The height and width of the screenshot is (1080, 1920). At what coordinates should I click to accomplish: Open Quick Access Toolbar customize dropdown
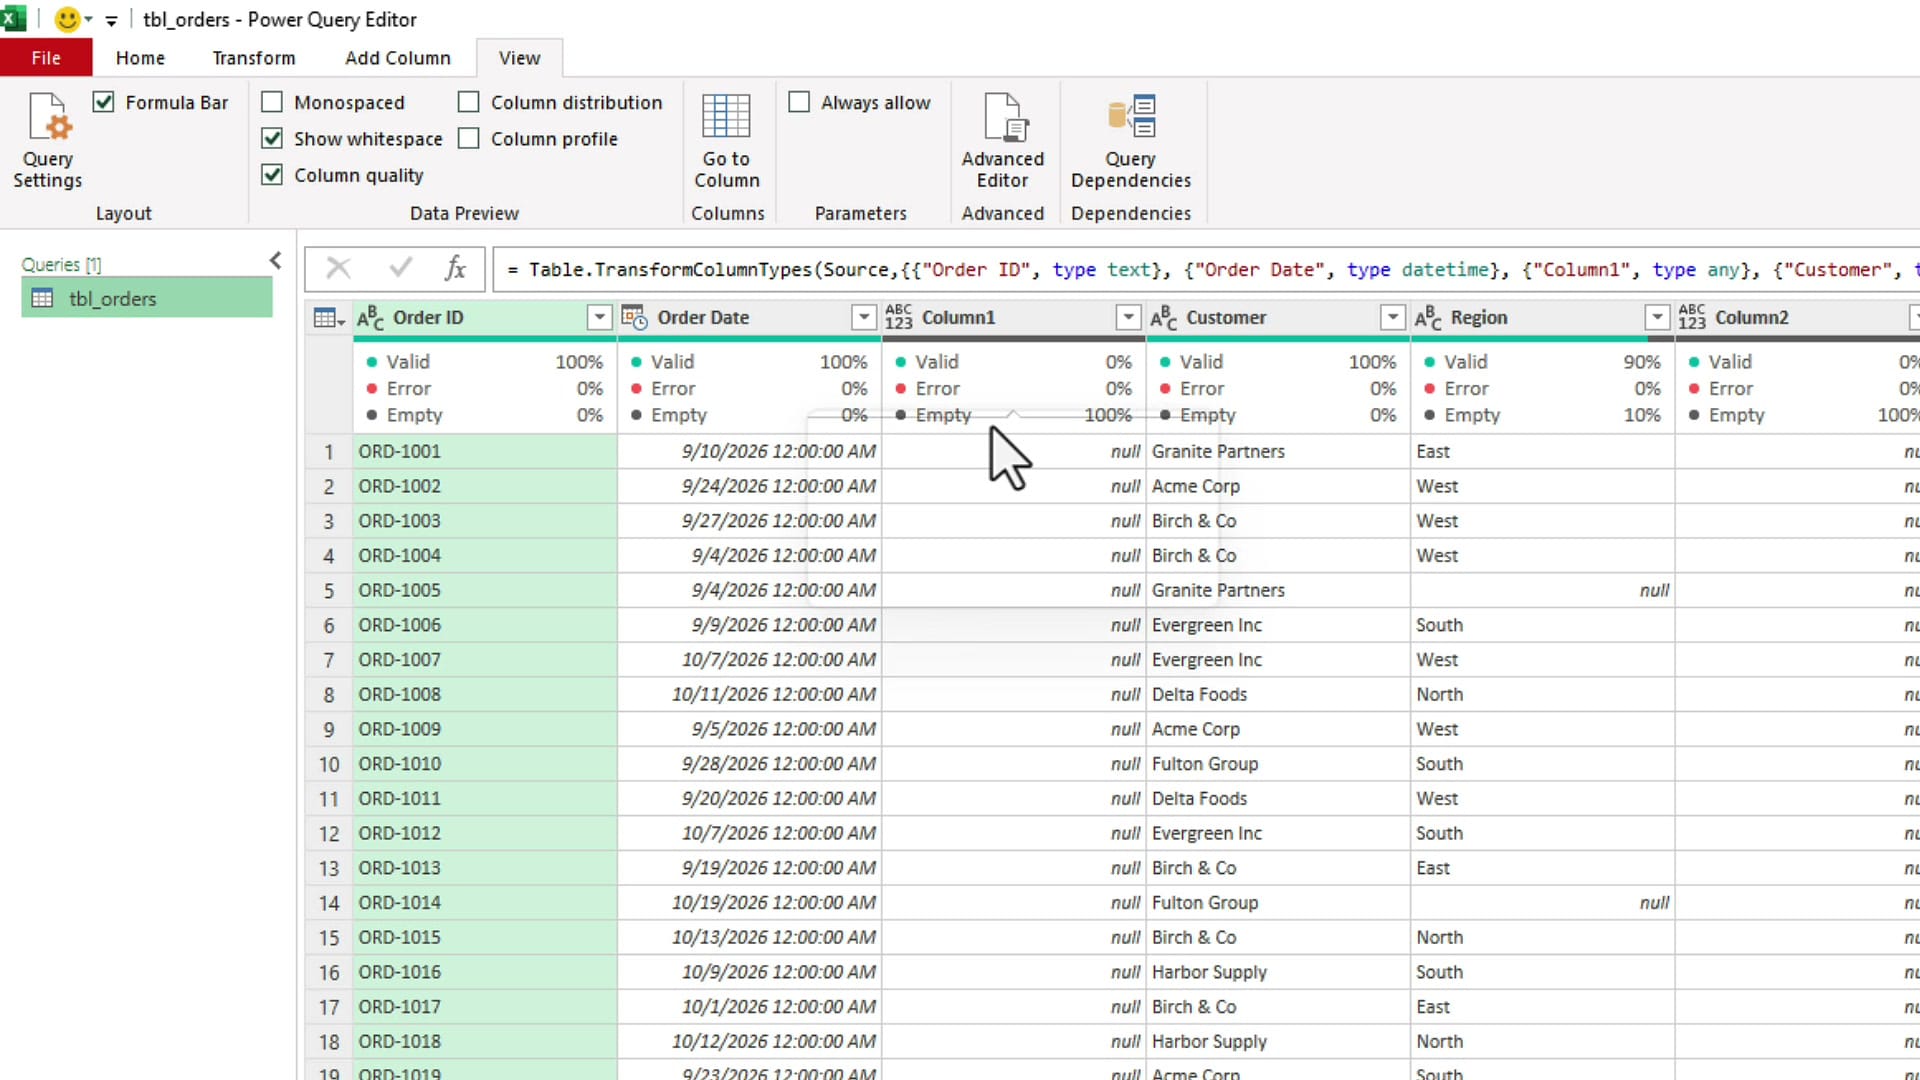tap(111, 20)
